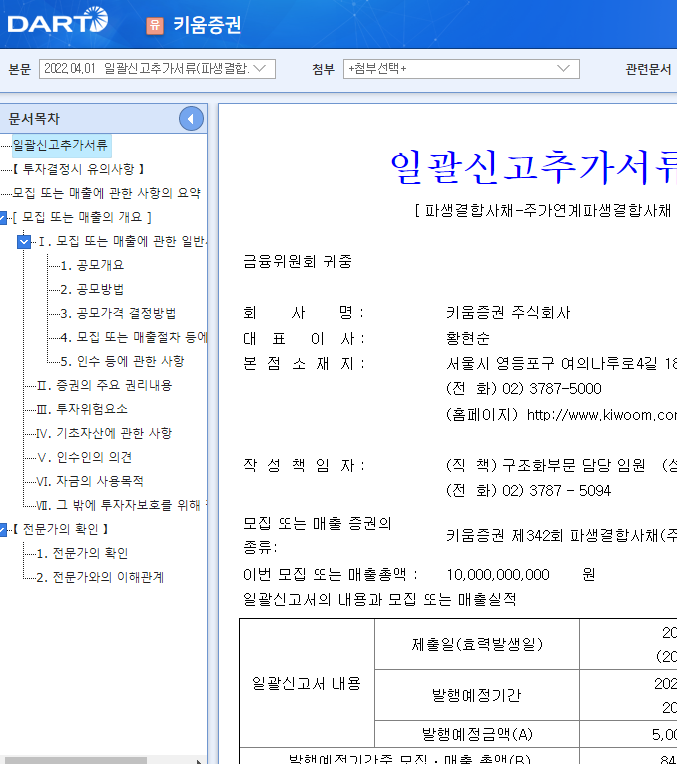This screenshot has height=764, width=677.
Task: Click the 키움증권 제342회 파생결합사채 text
Action: pos(561,536)
